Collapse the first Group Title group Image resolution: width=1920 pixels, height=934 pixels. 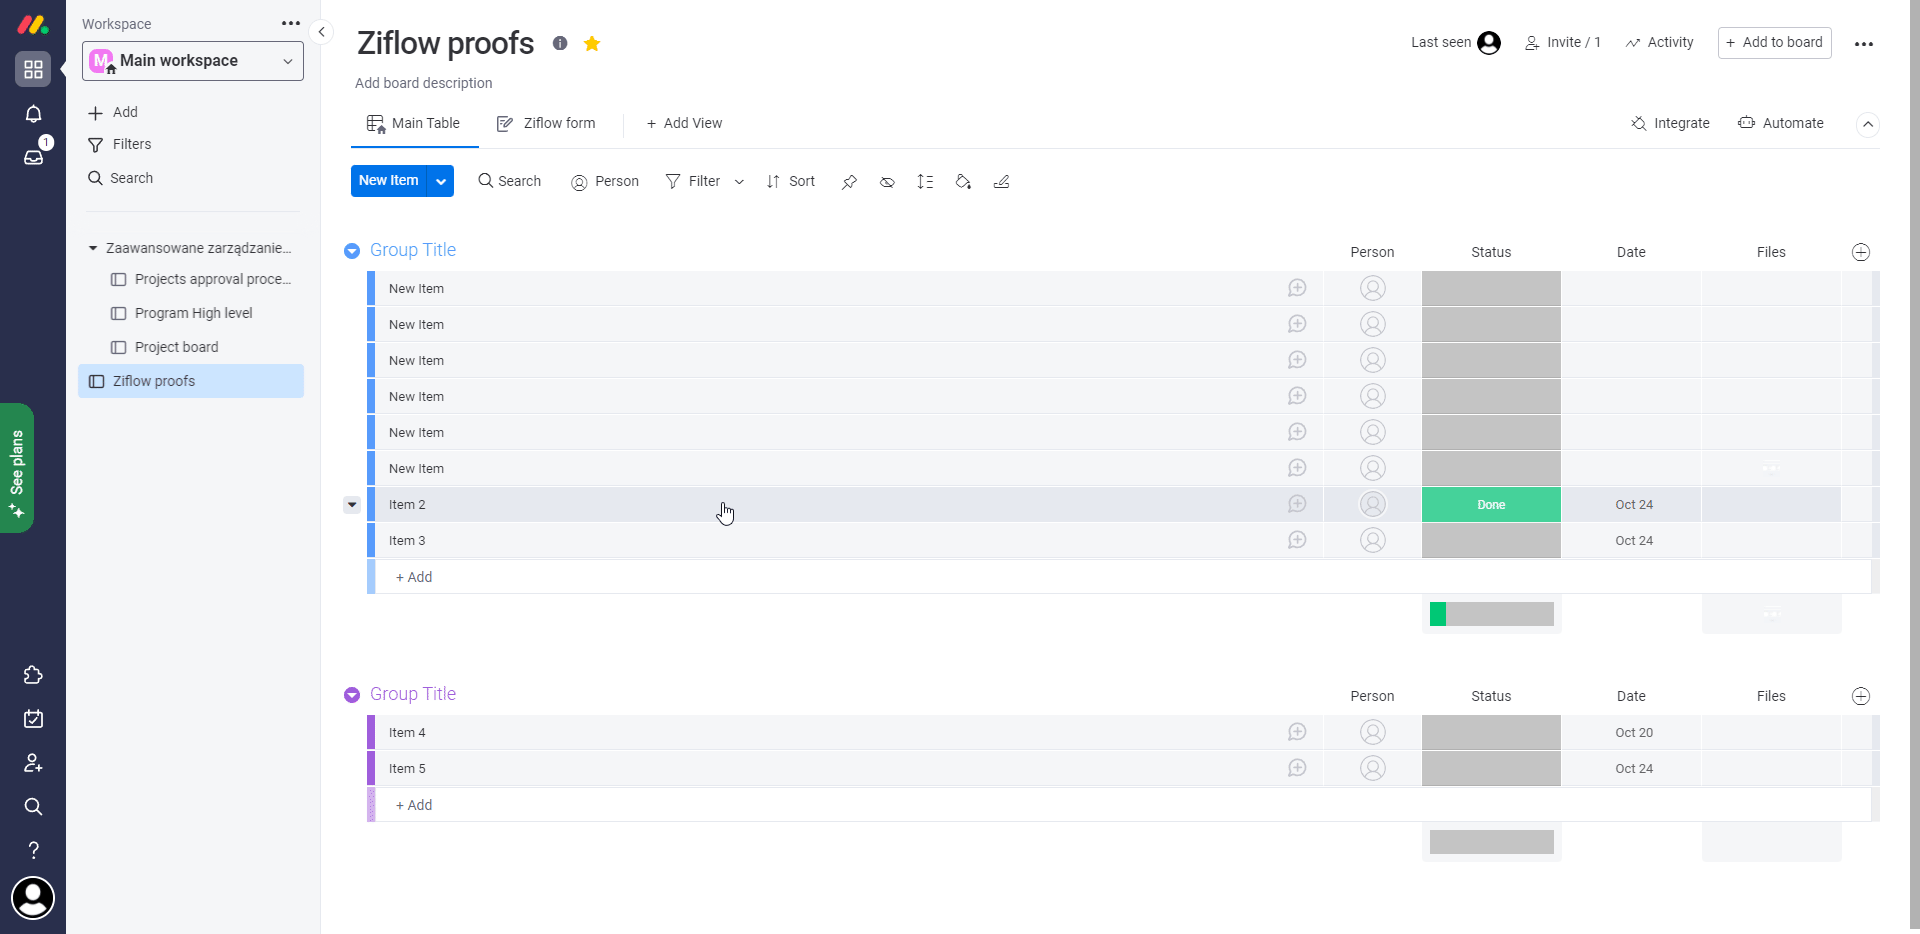coord(352,251)
